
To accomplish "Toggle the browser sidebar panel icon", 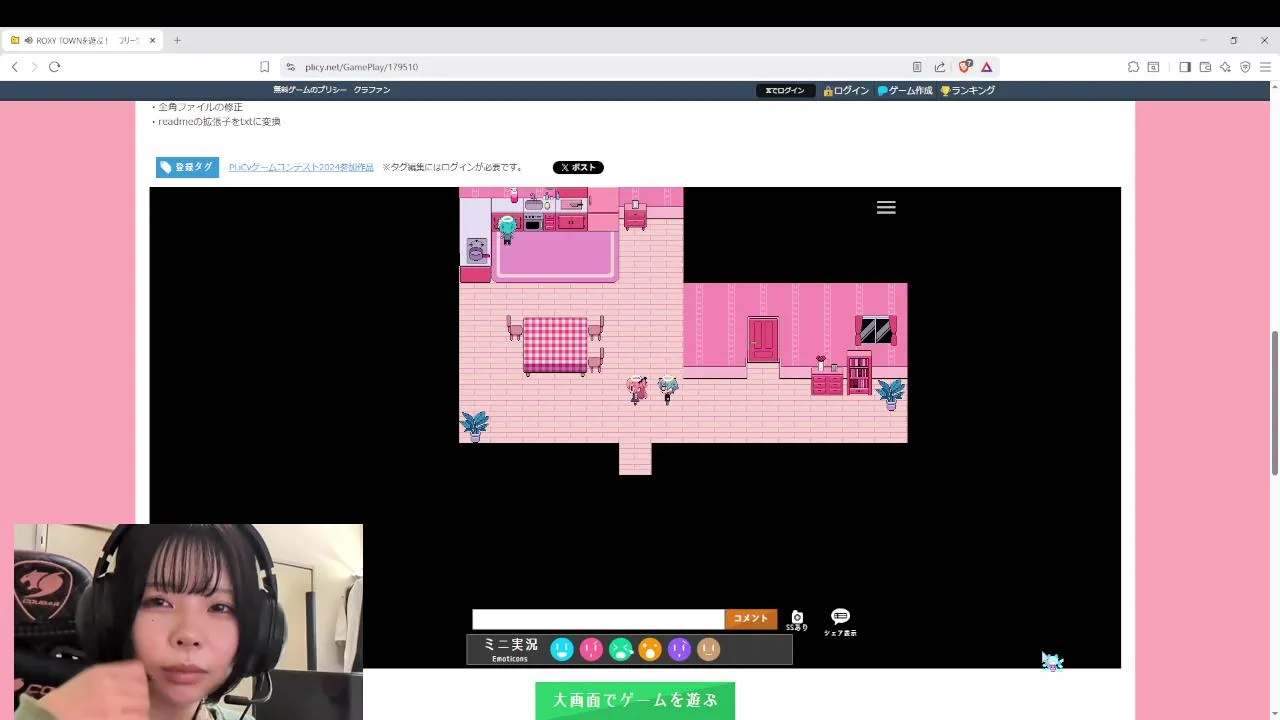I will click(1185, 67).
